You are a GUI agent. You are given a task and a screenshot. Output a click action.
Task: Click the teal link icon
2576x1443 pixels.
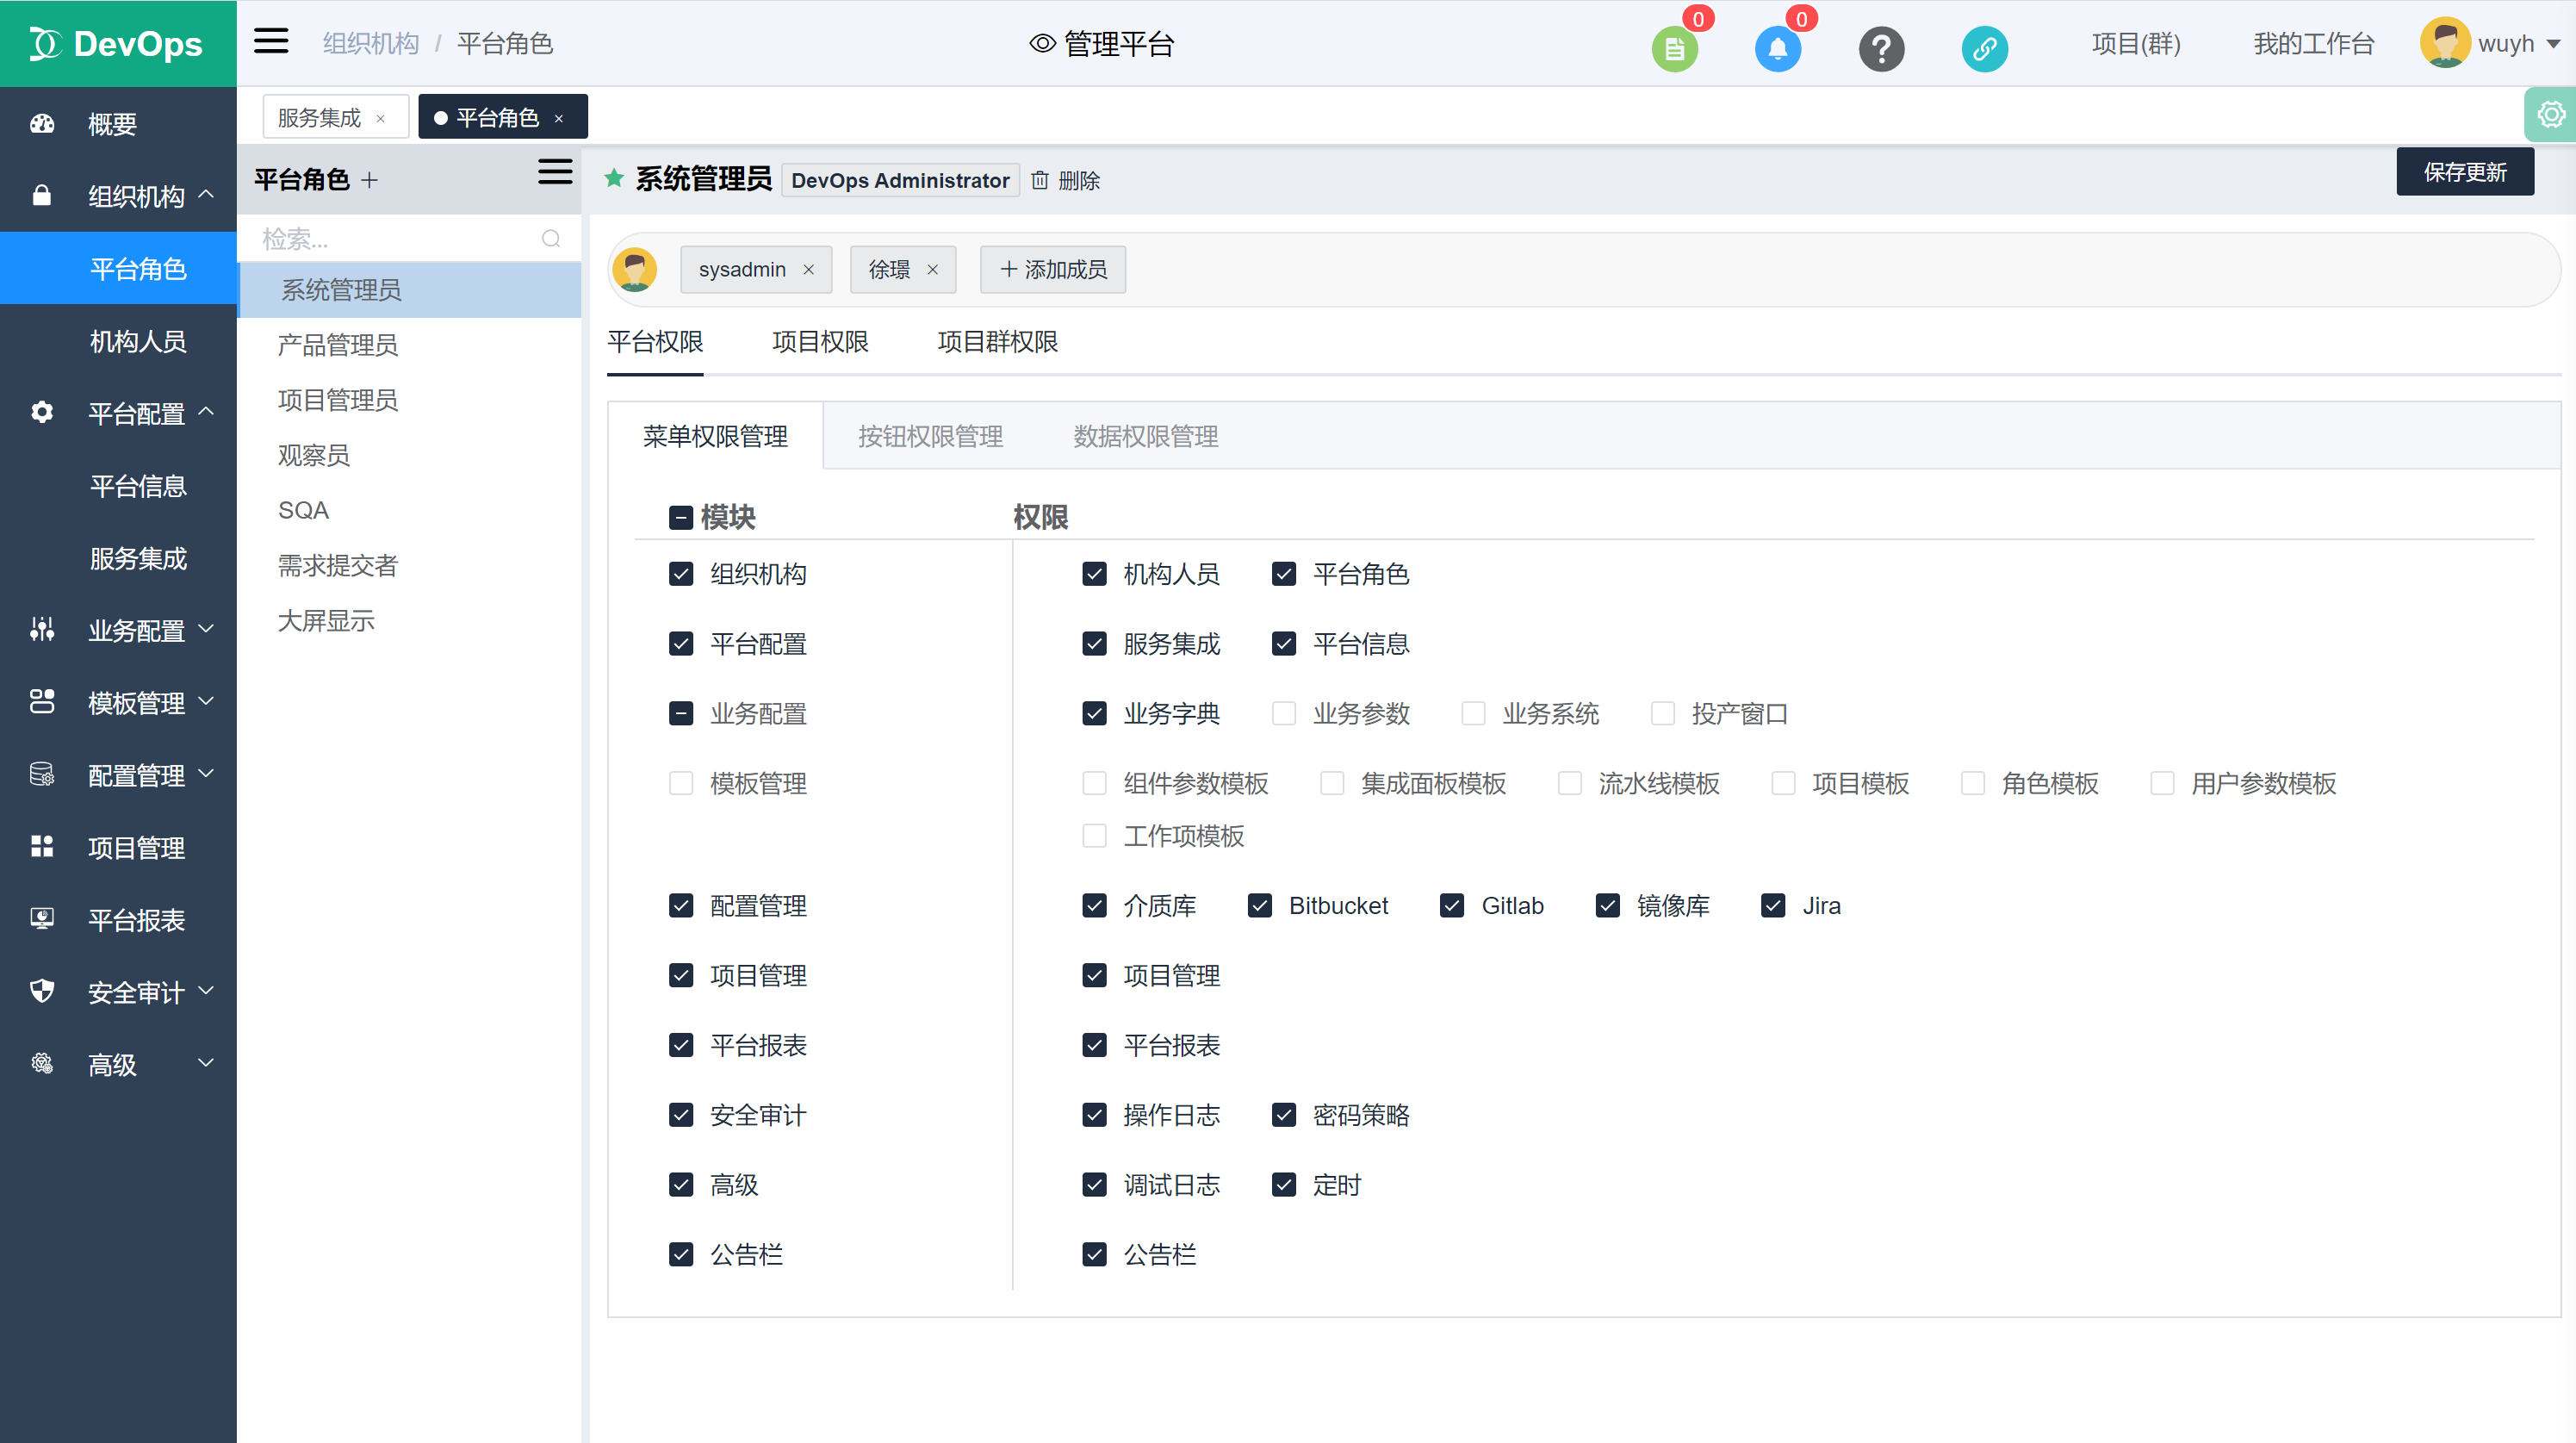click(1984, 49)
